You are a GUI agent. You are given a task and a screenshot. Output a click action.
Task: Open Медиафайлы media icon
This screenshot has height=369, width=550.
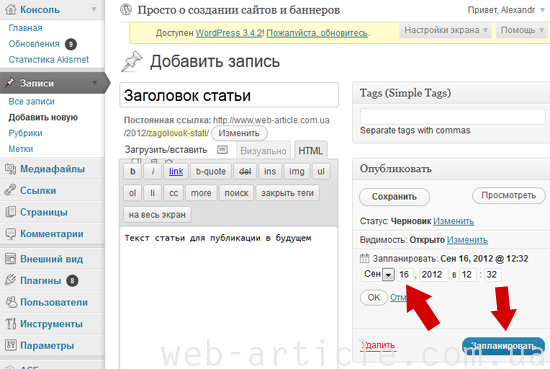pos(11,169)
